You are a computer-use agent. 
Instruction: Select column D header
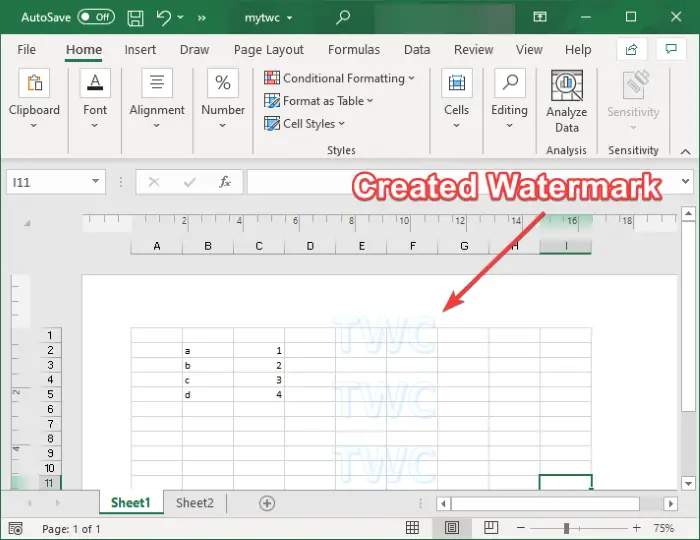310,246
